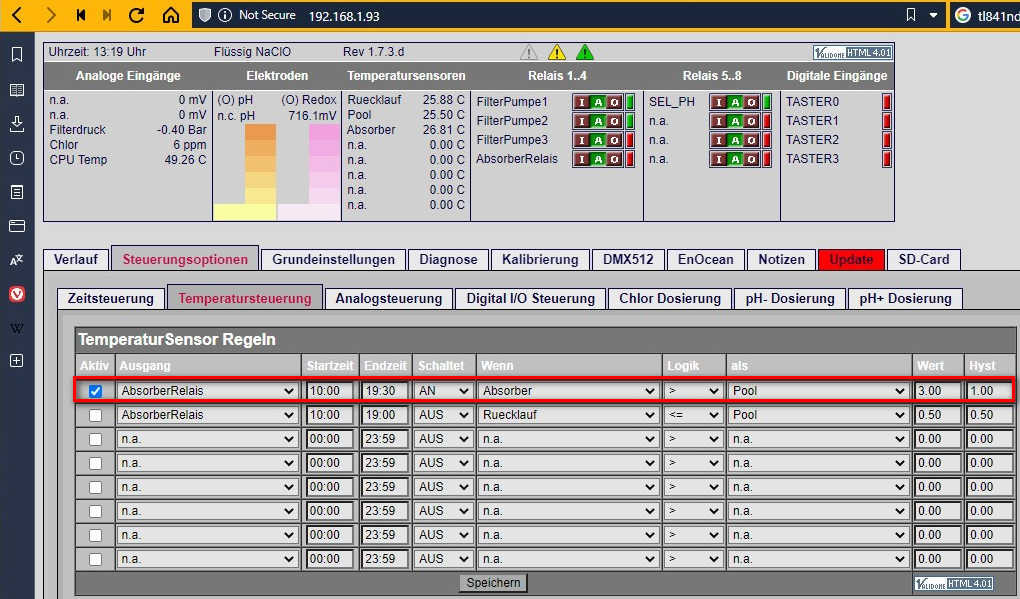Image resolution: width=1020 pixels, height=599 pixels.
Task: Reload the page
Action: [136, 15]
